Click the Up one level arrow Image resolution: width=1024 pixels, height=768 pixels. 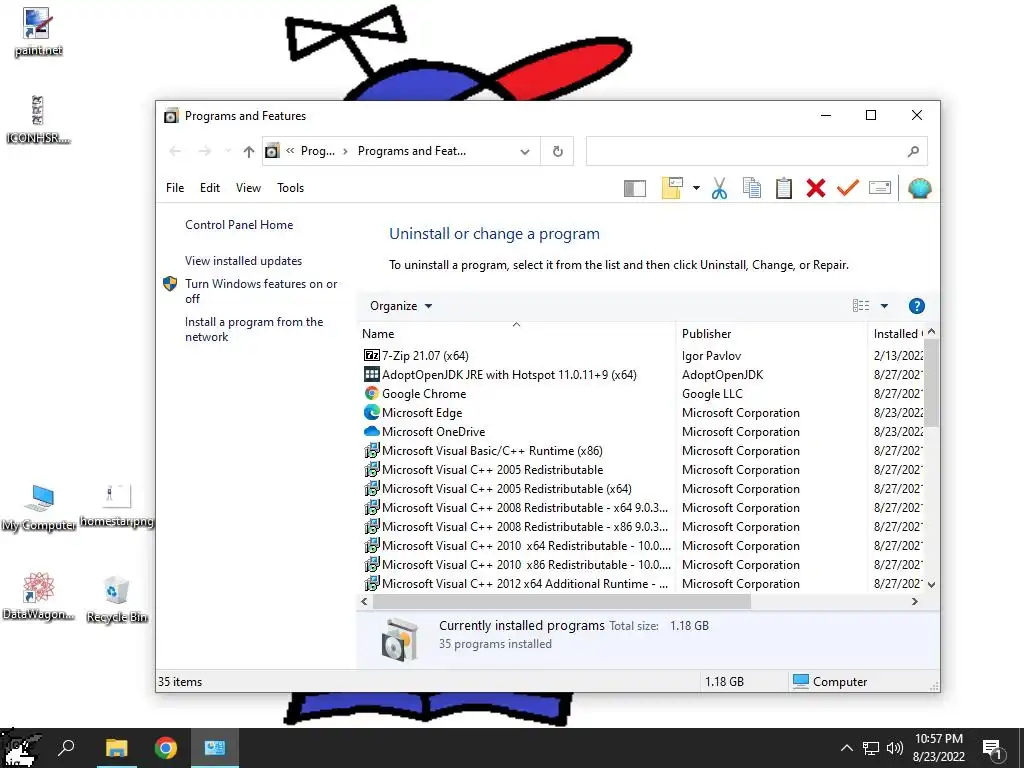[248, 152]
